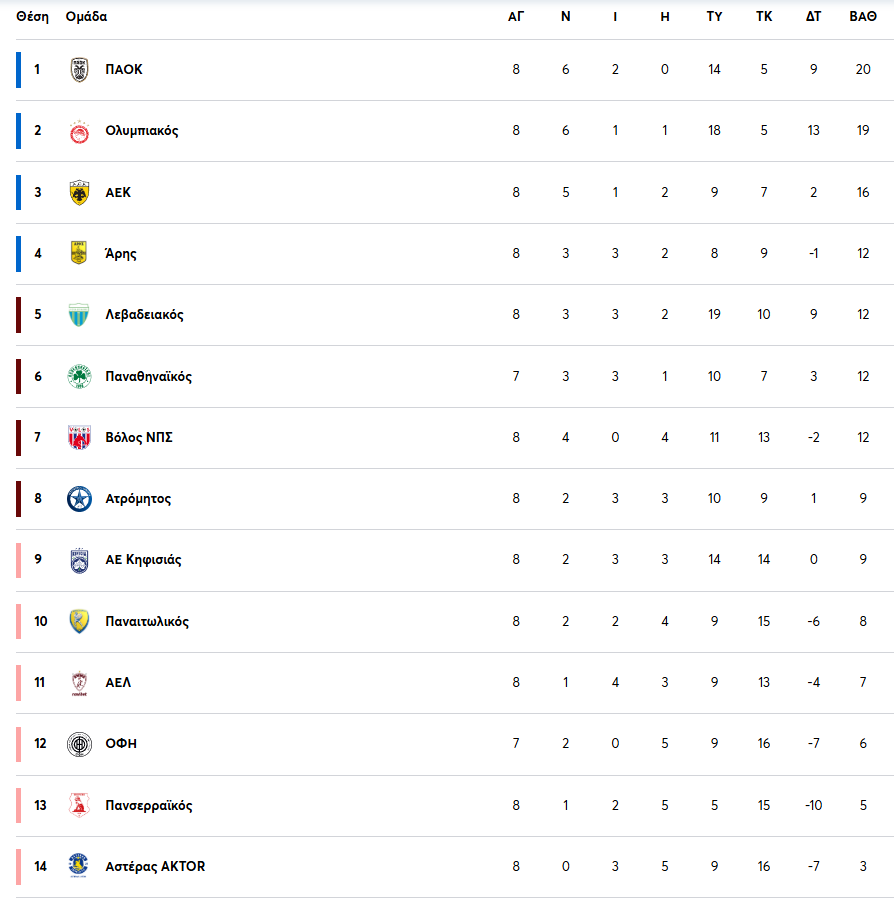Click the Αστέρας AKTOR club logo
Screen dimensions: 894x899
(79, 866)
